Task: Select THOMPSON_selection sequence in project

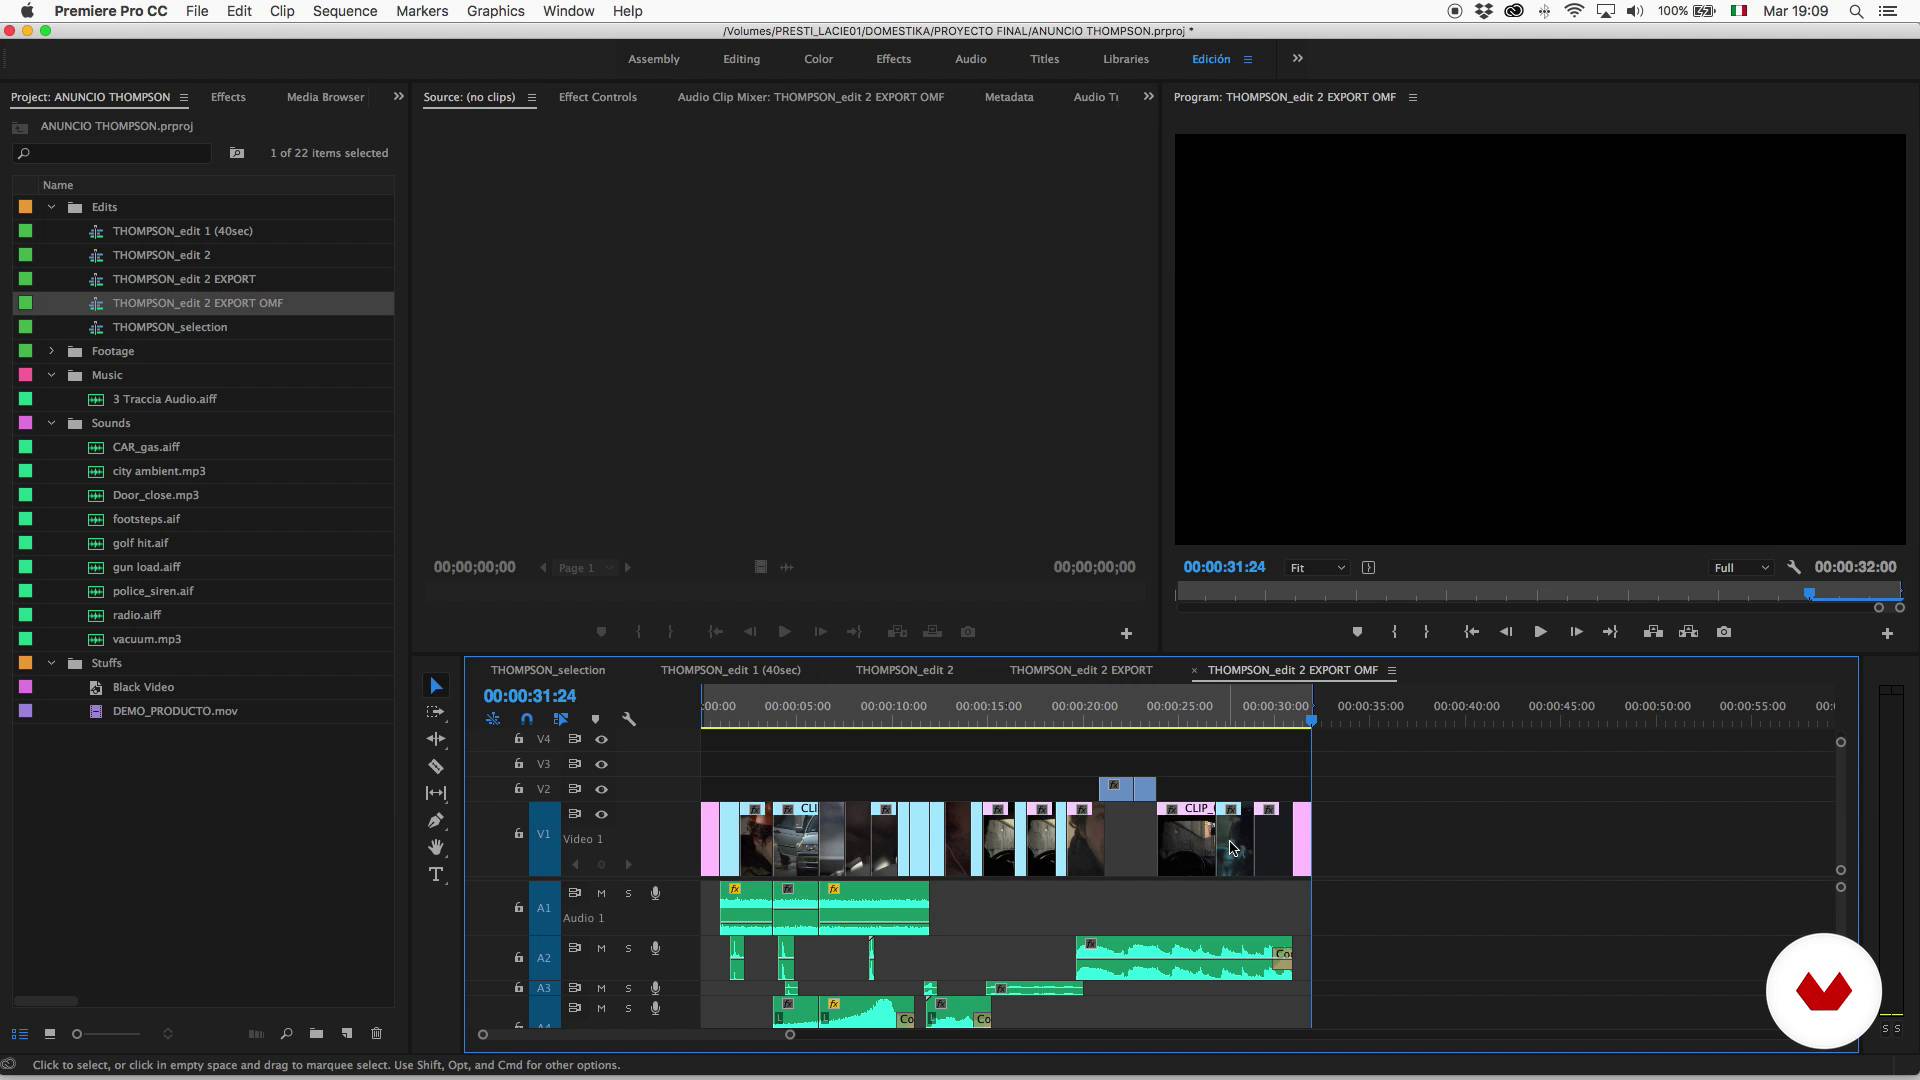Action: tap(170, 327)
